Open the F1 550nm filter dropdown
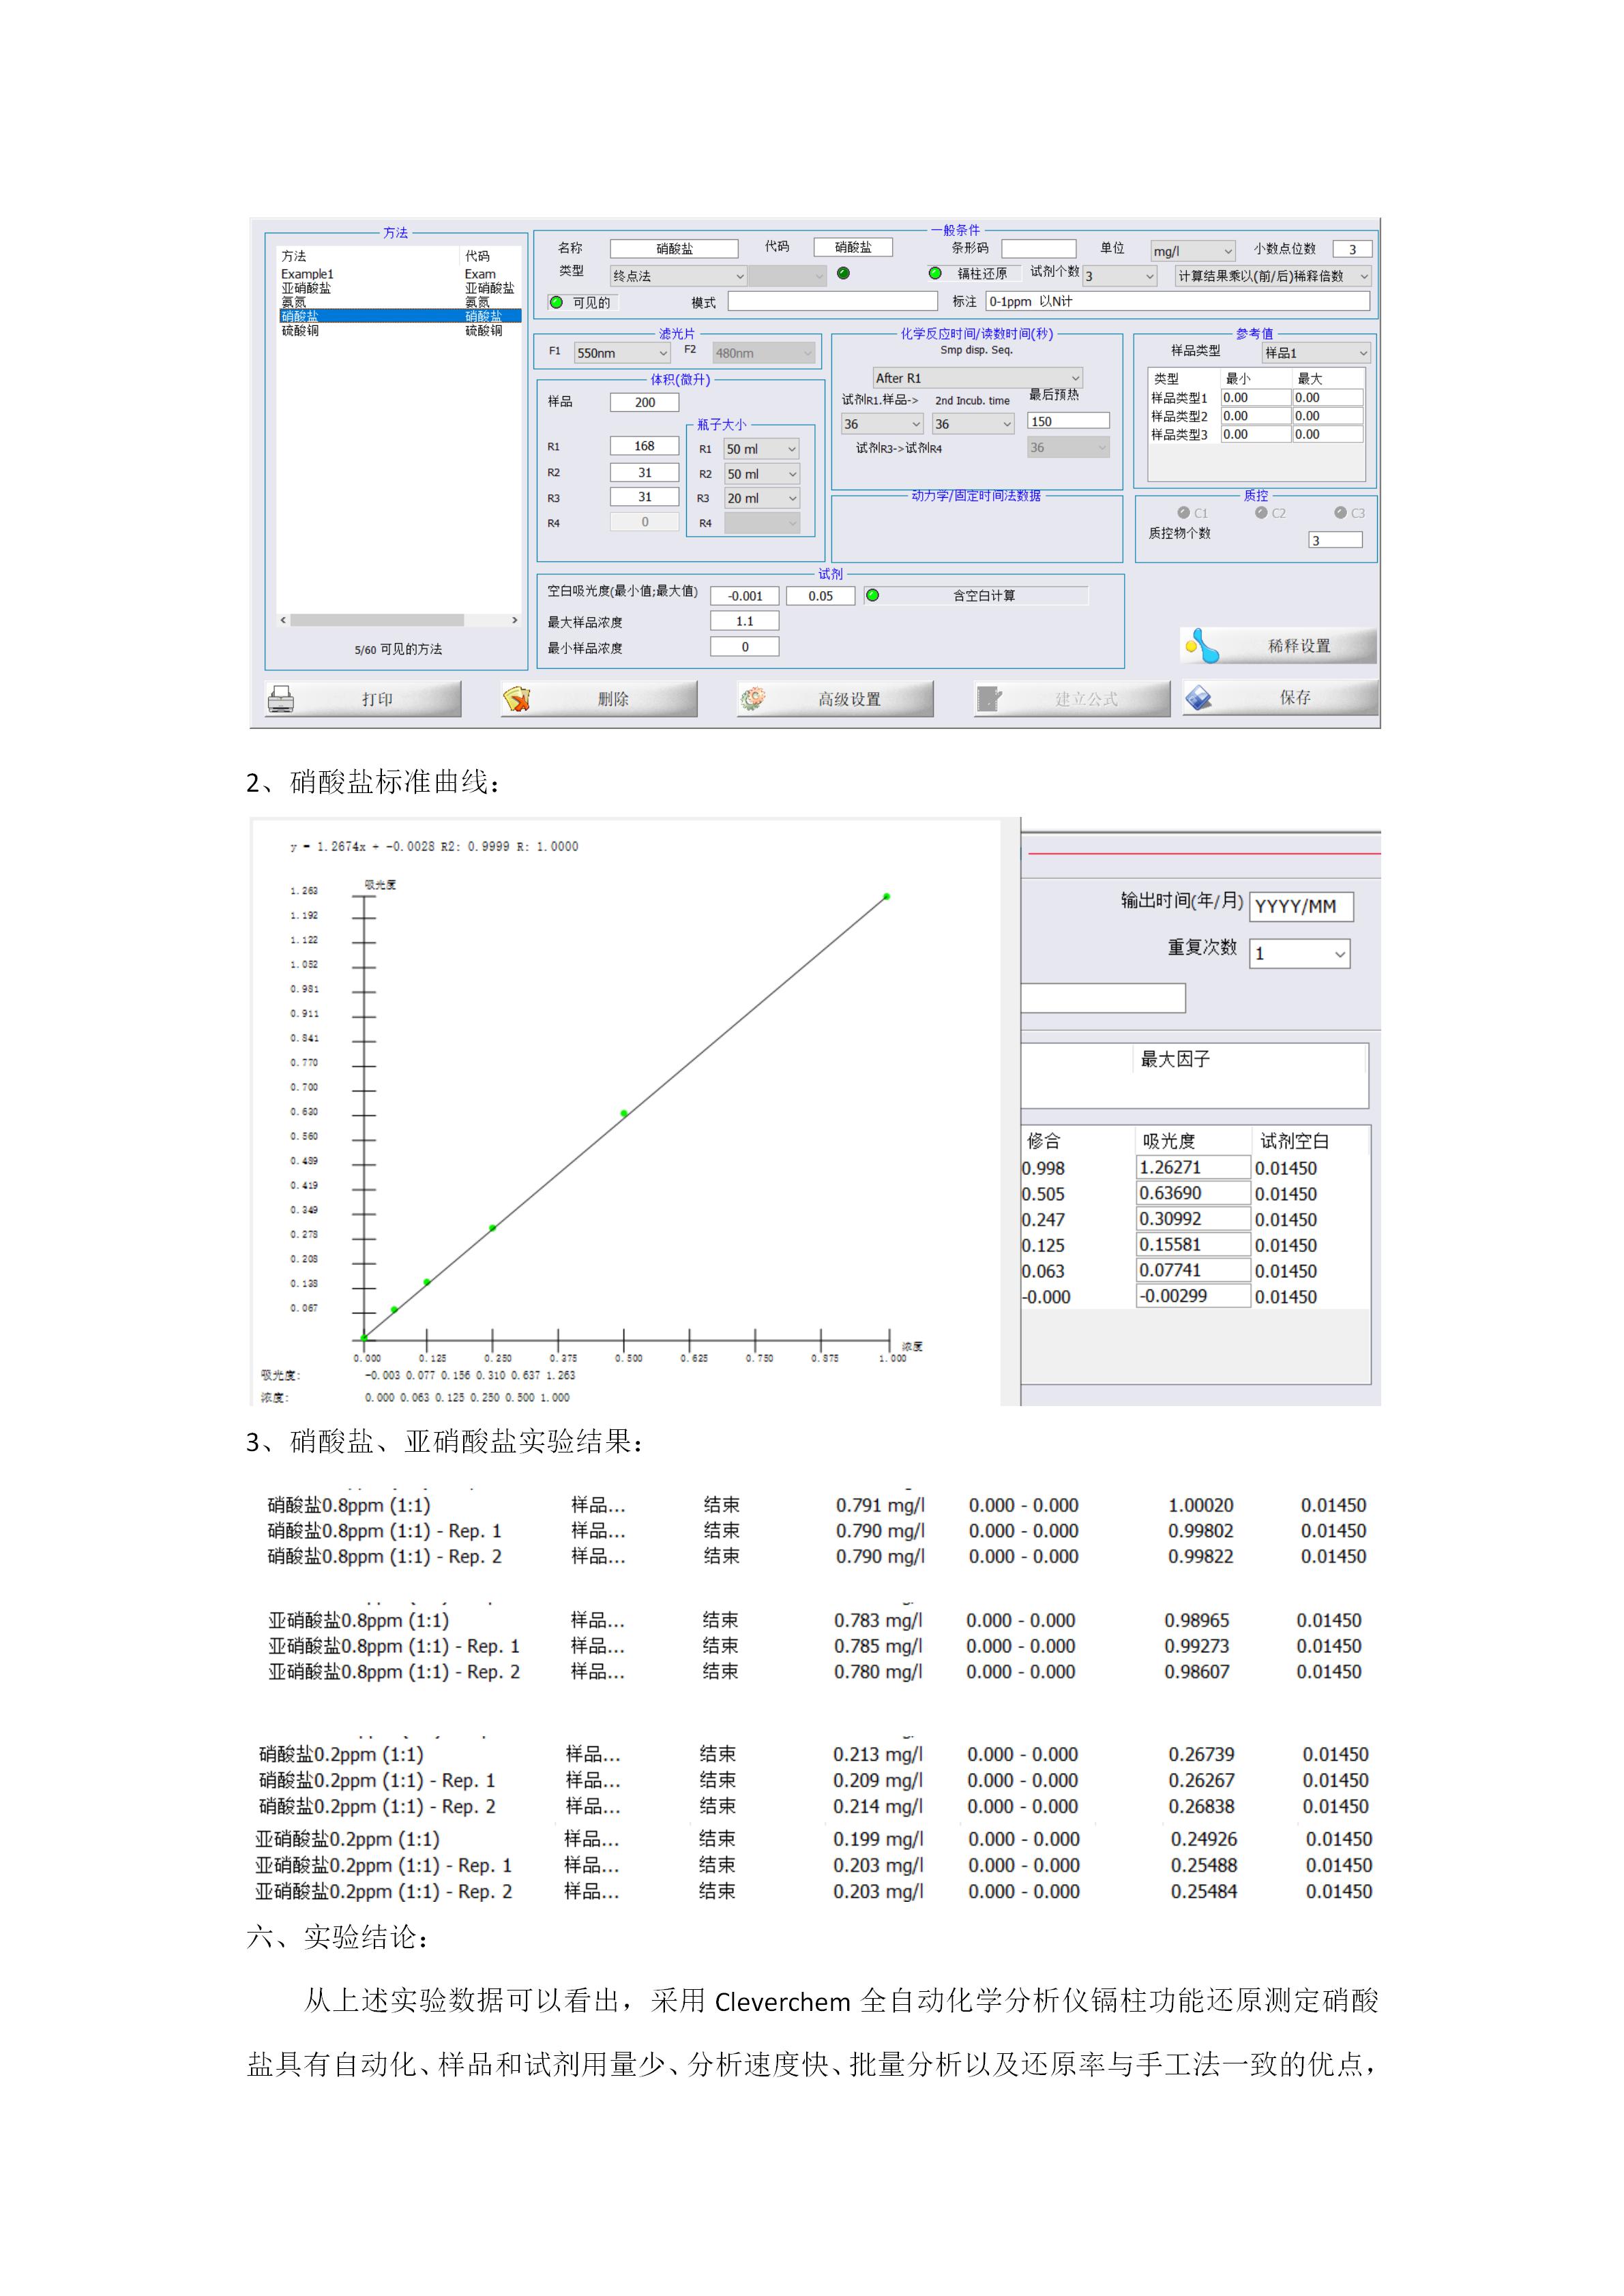The image size is (1624, 2296). point(621,353)
